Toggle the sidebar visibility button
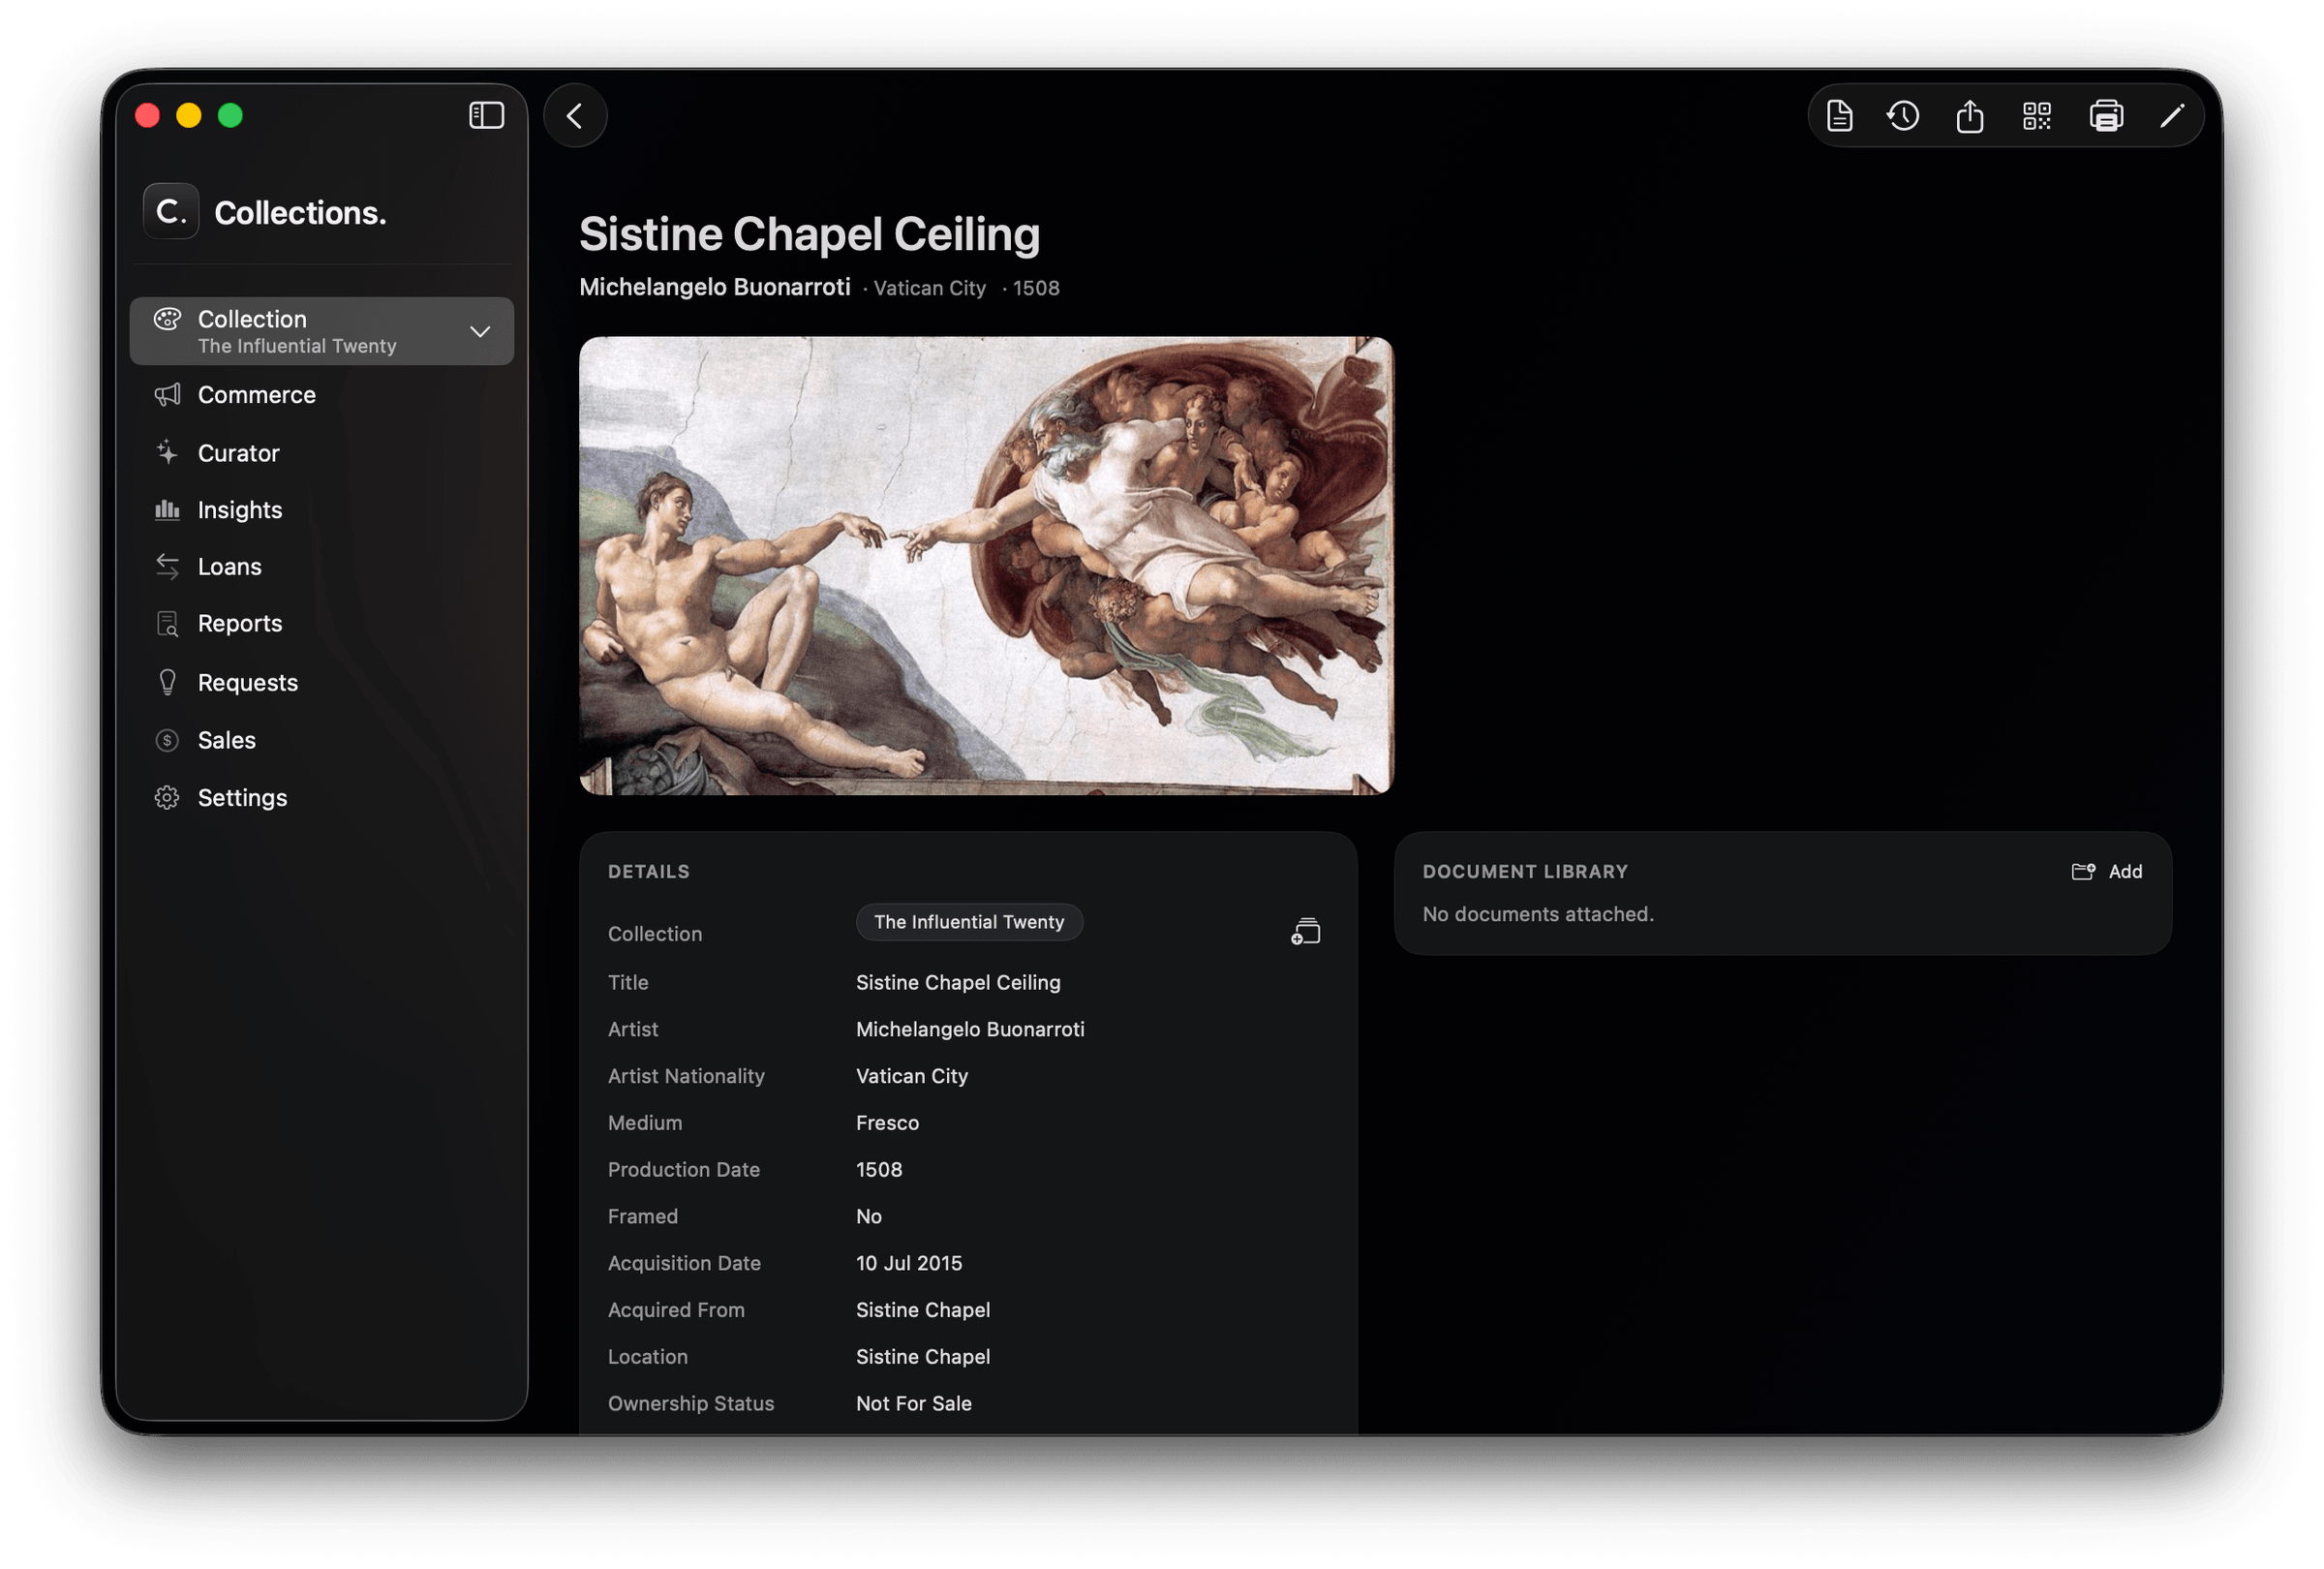 tap(486, 115)
